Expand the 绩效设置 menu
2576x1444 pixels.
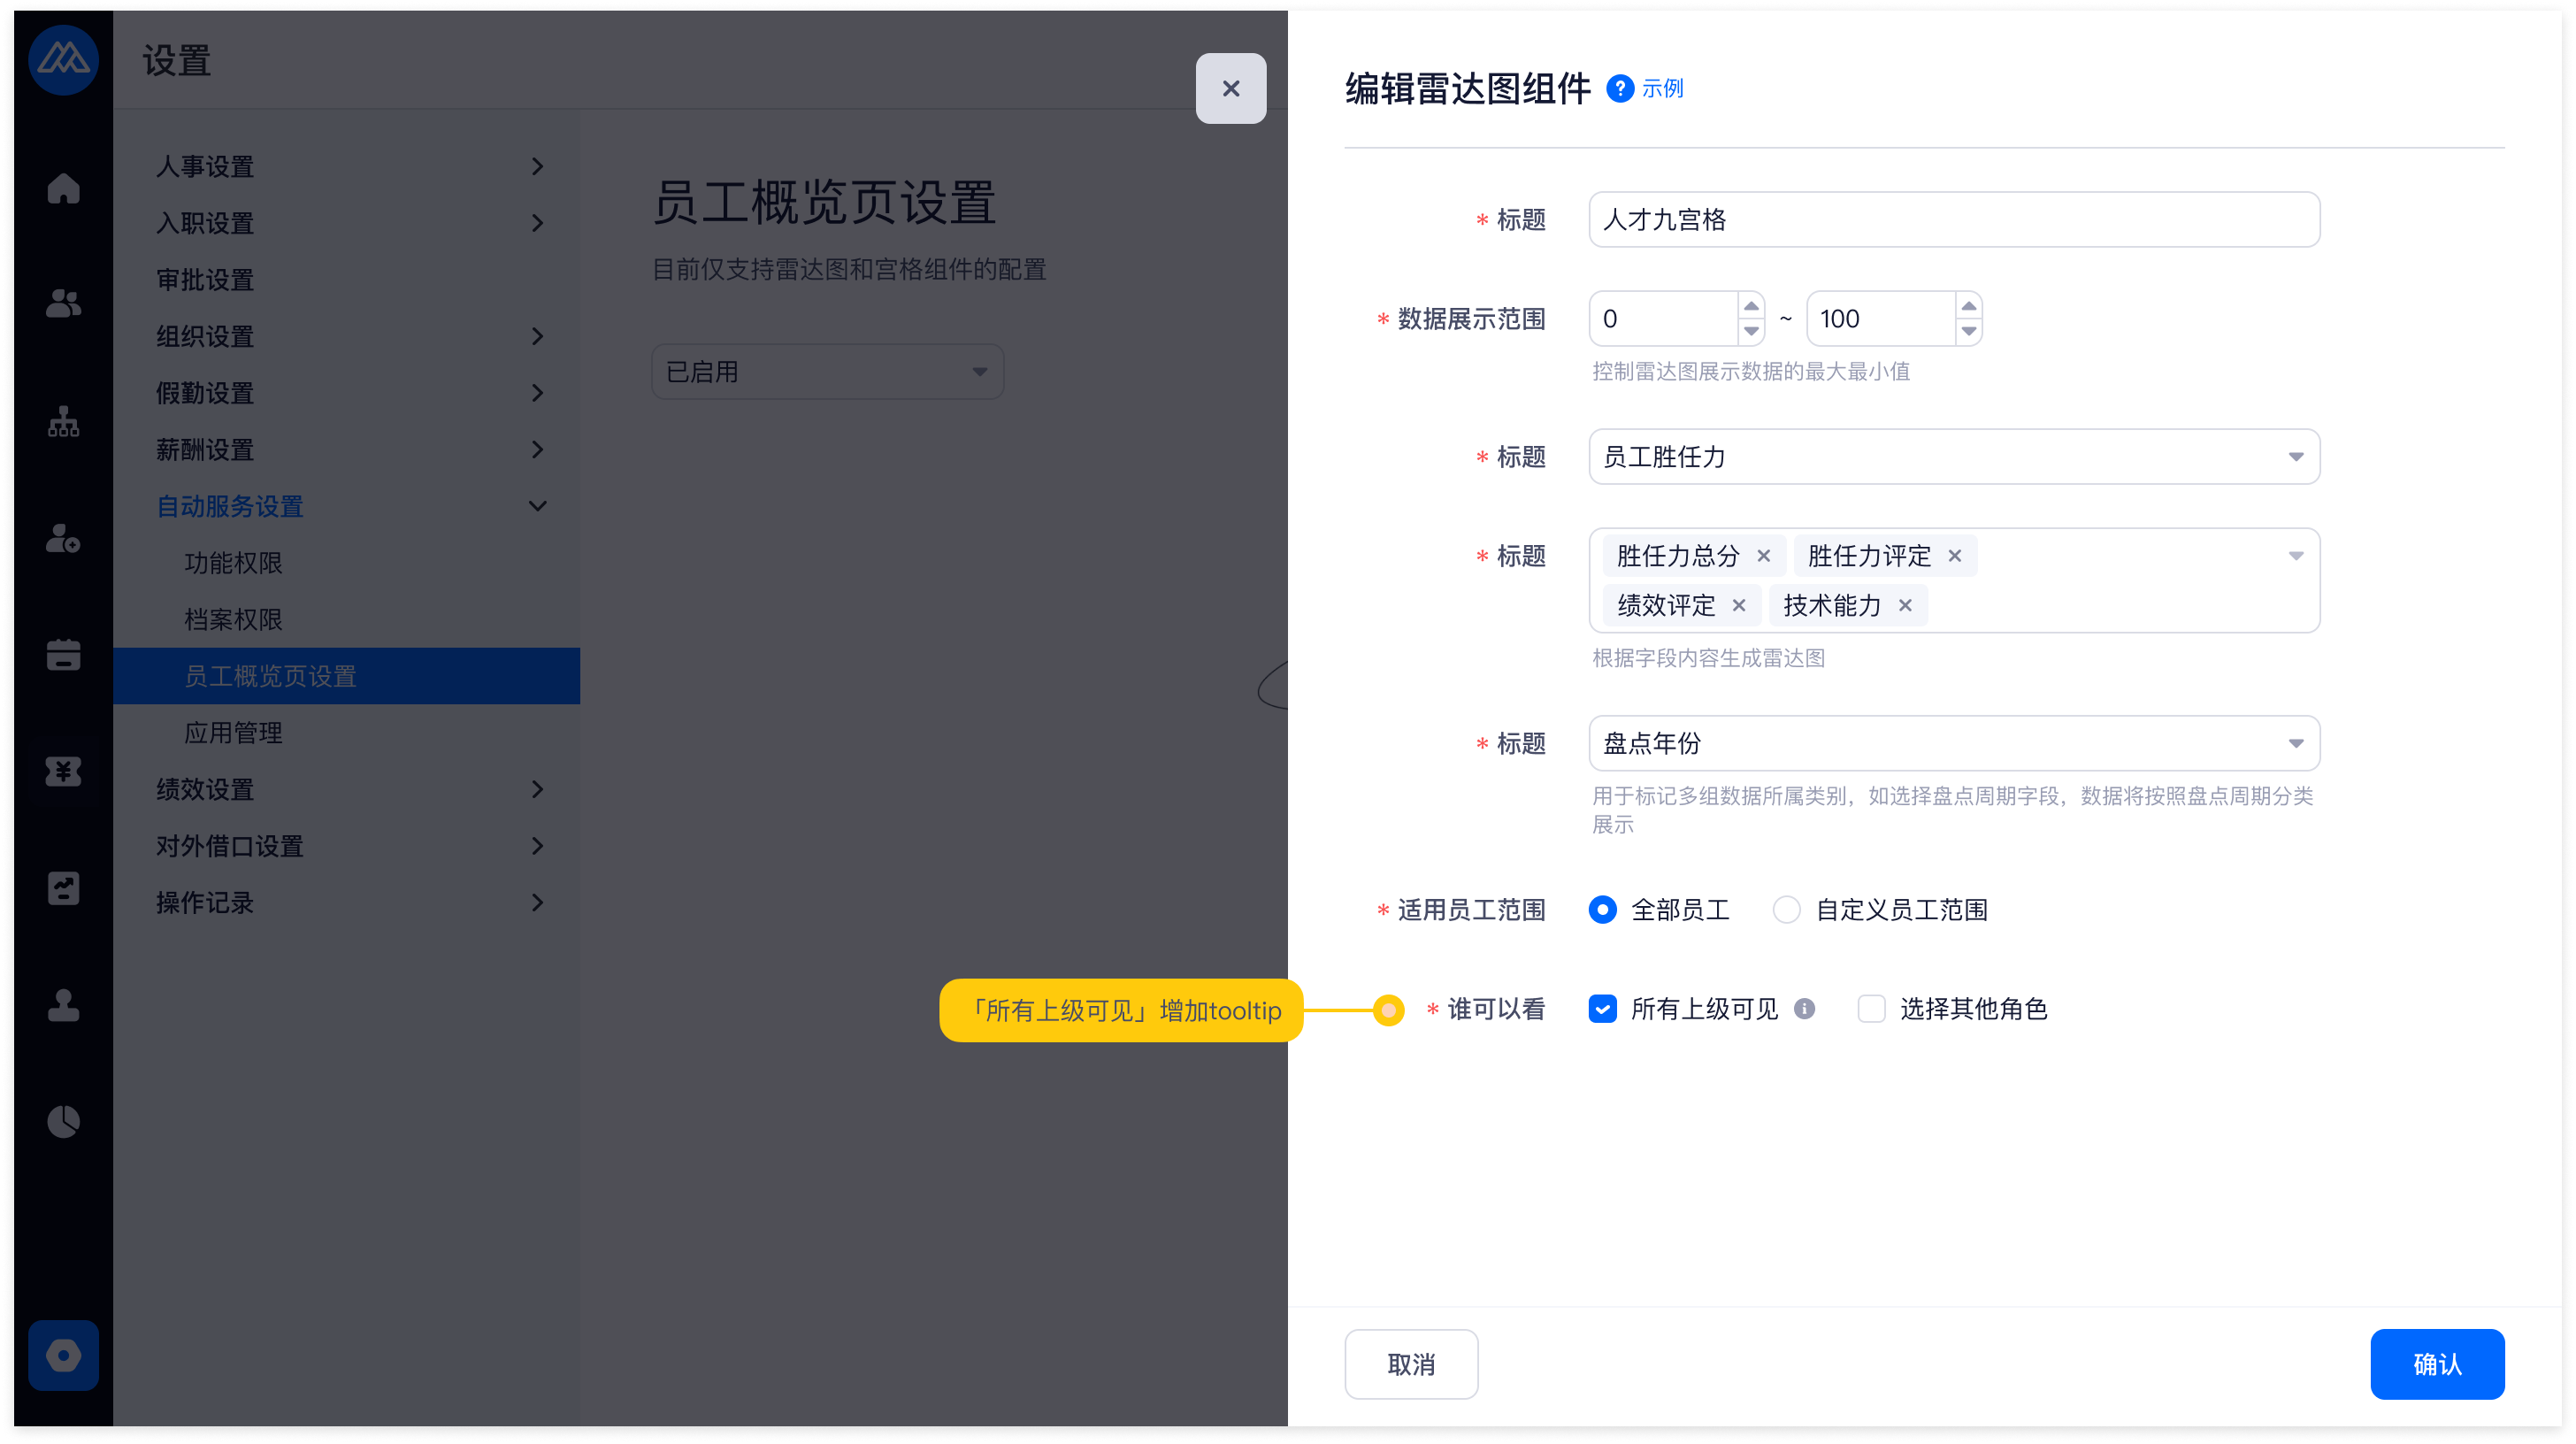(x=346, y=789)
